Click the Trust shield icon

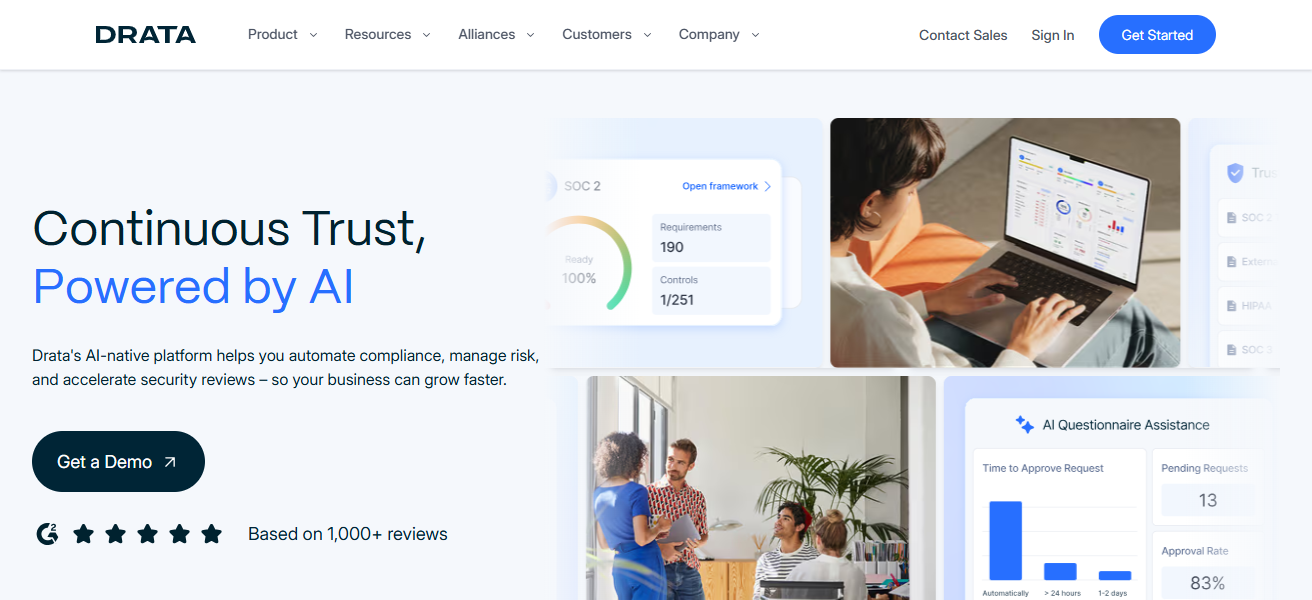click(x=1235, y=173)
